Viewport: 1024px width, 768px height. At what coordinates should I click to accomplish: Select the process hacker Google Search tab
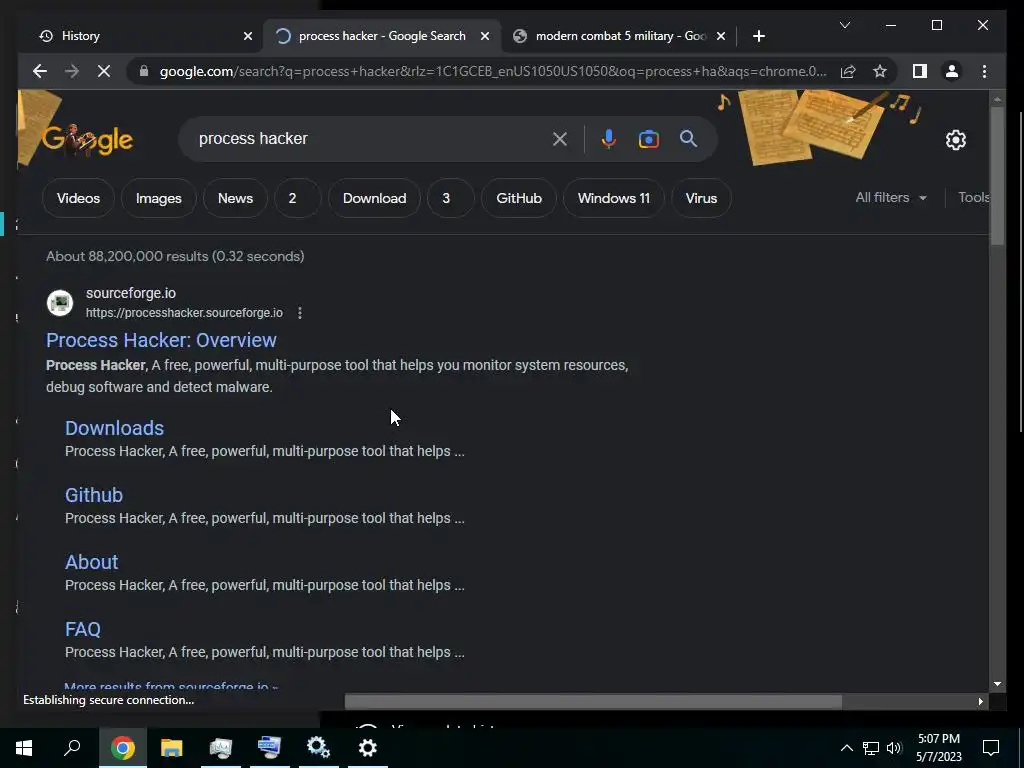click(381, 36)
